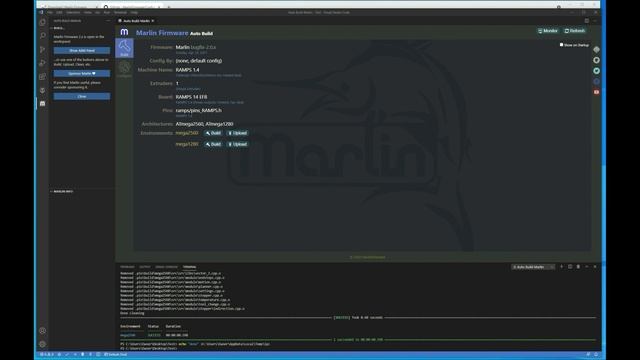Screen dimensions: 640x360
Task: Click the mega2560 environment name
Action: click(187, 133)
